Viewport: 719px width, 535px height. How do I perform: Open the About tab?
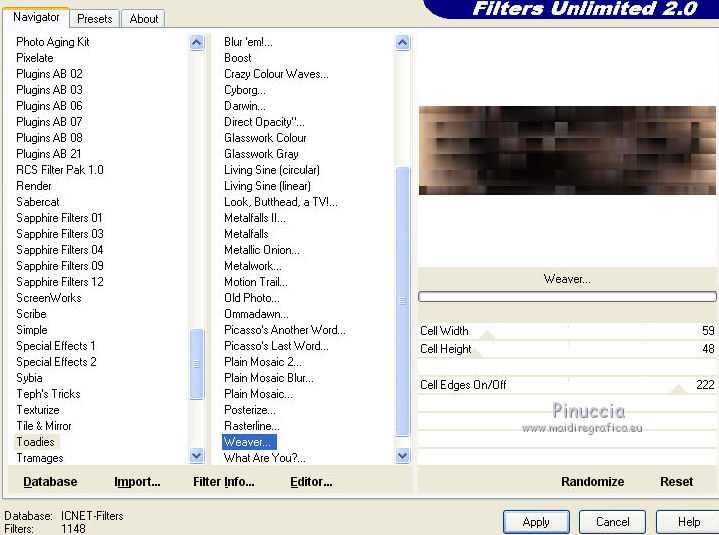pos(144,19)
